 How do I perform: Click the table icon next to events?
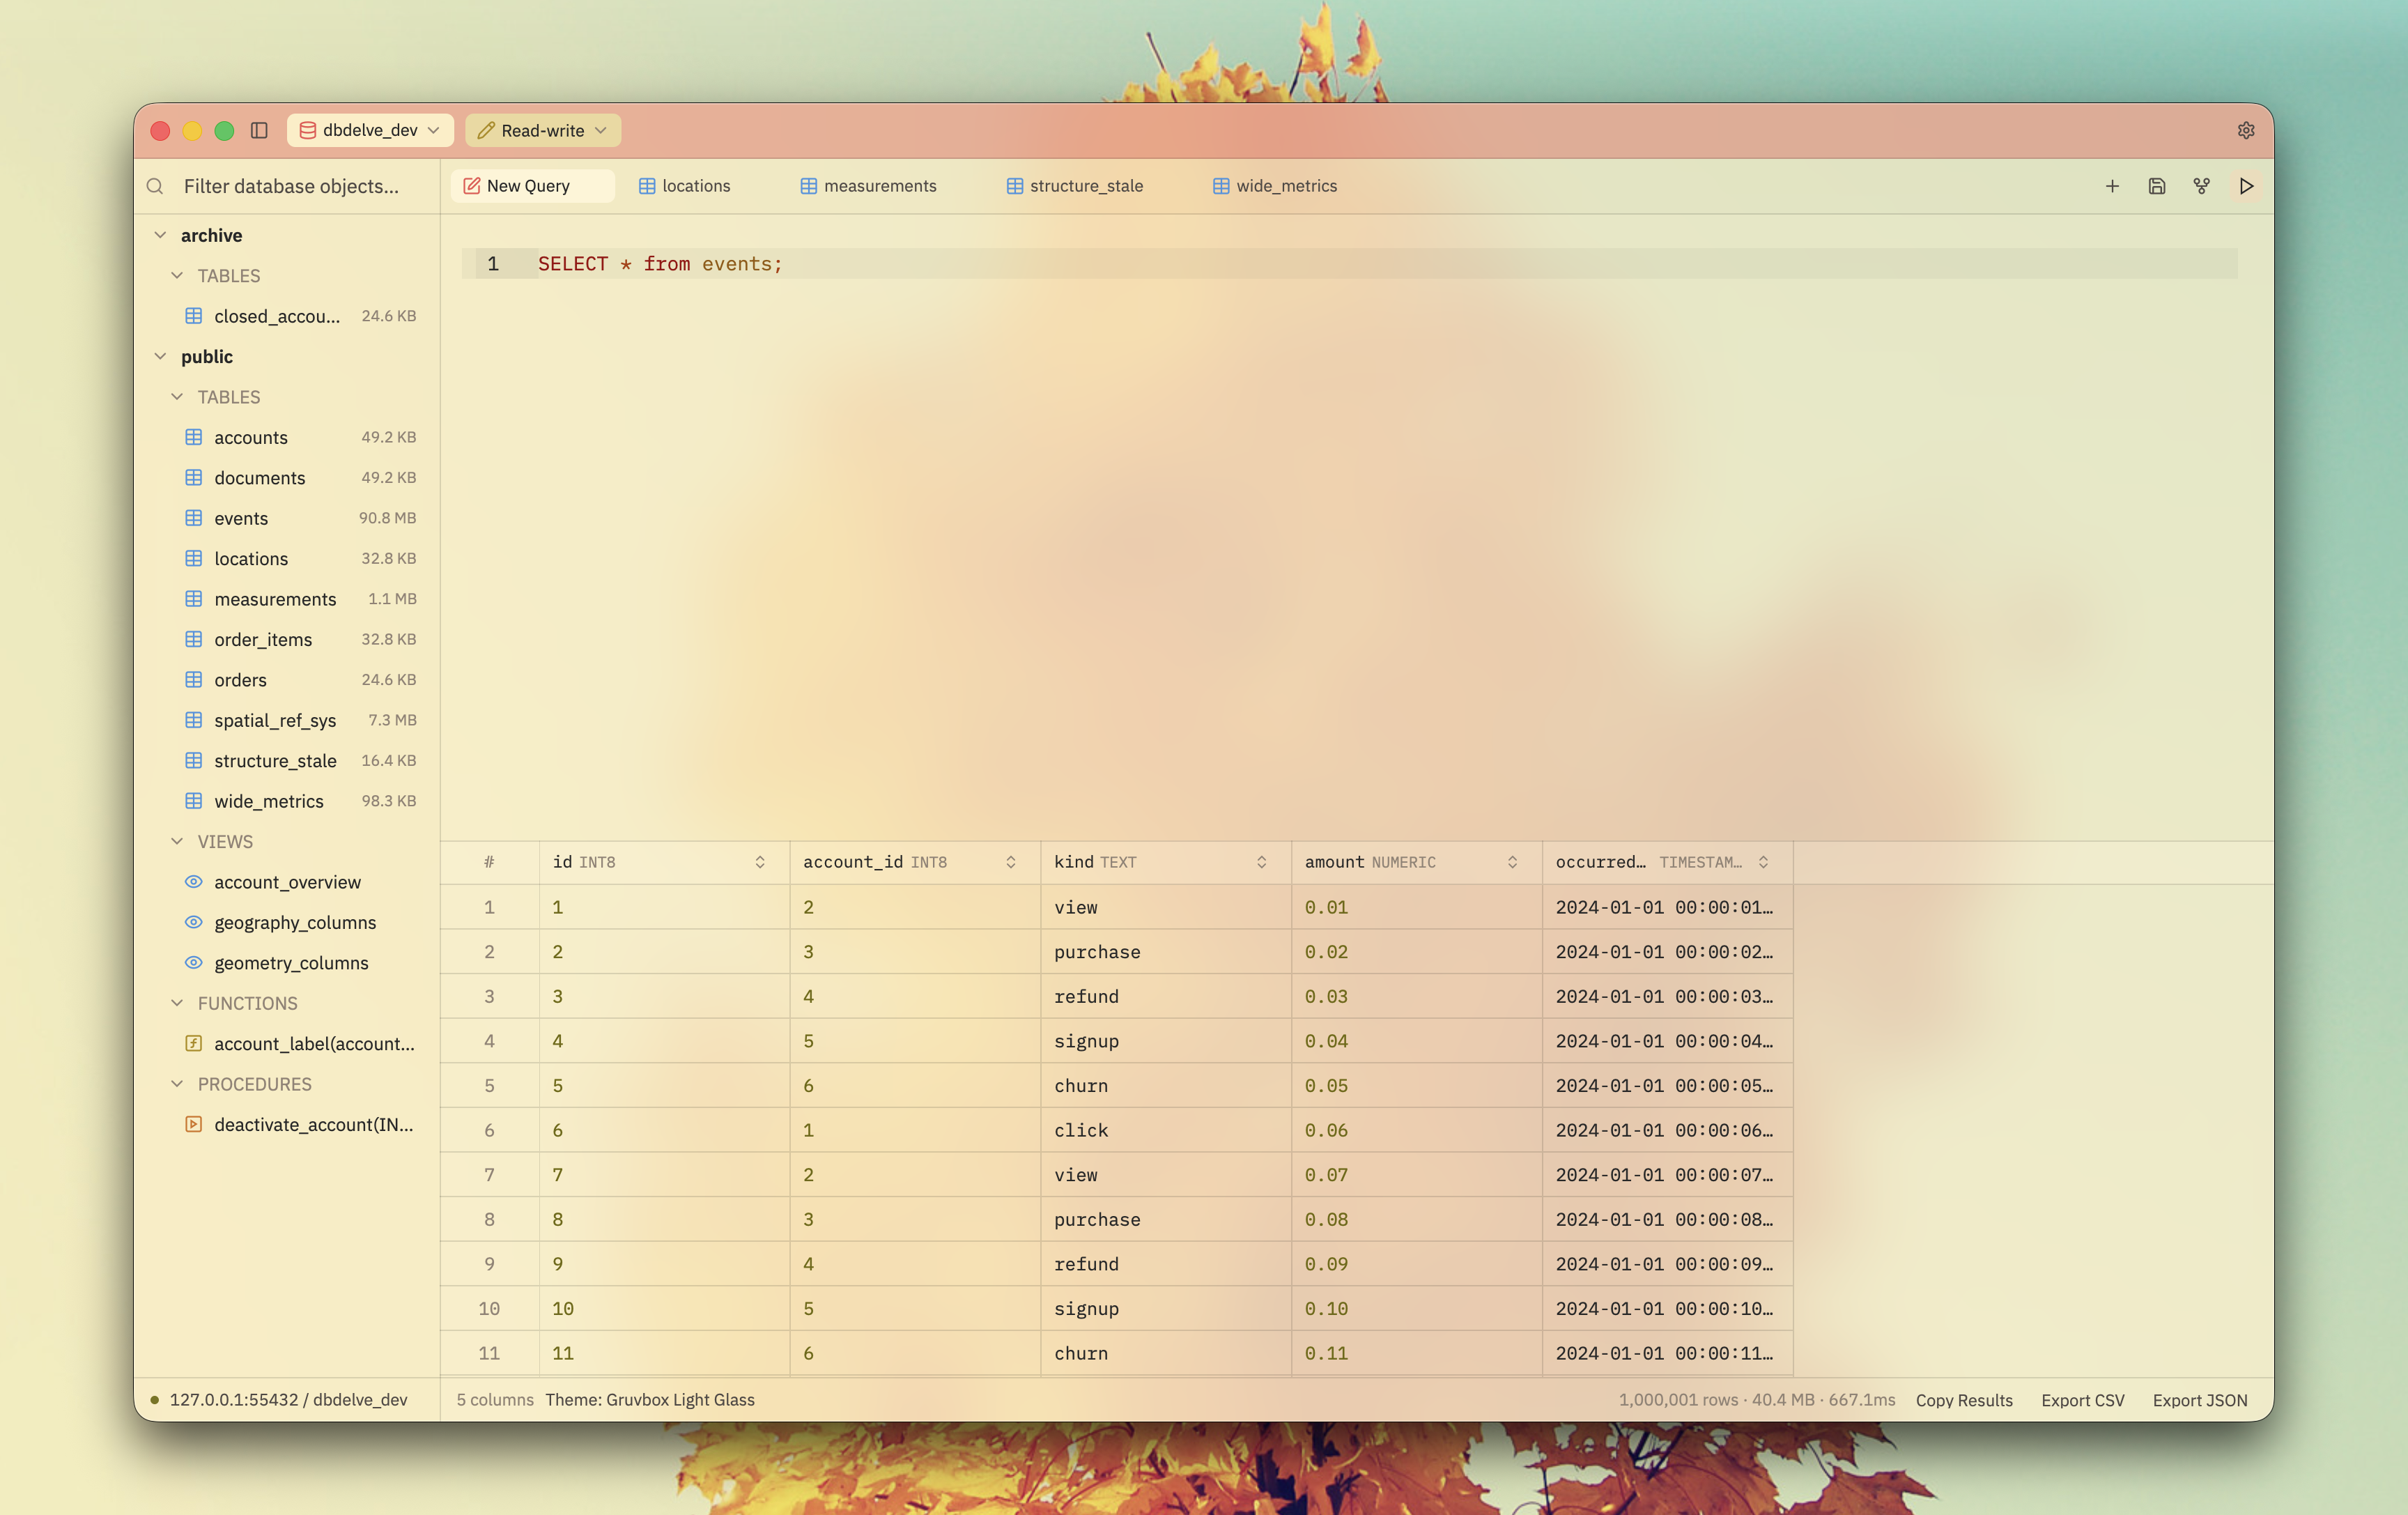point(194,518)
